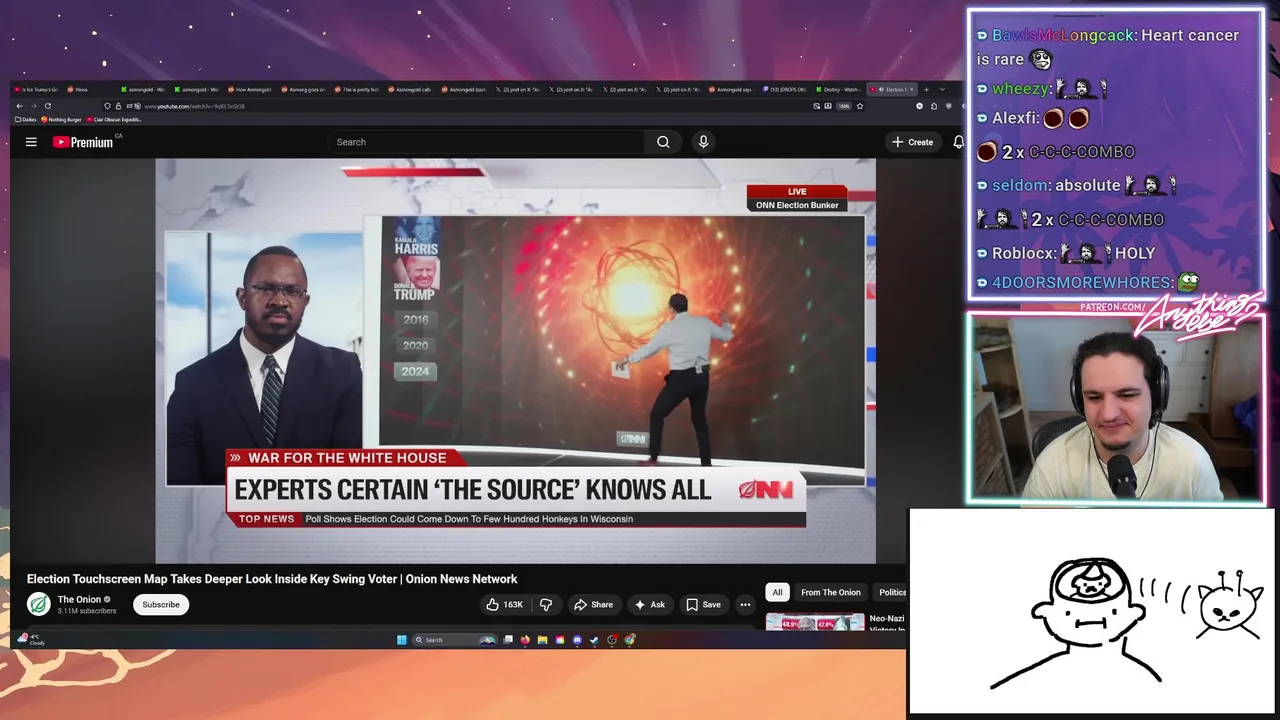Click the "3.11M subscribers" text
Viewport: 1280px width, 720px height.
pyautogui.click(x=87, y=611)
